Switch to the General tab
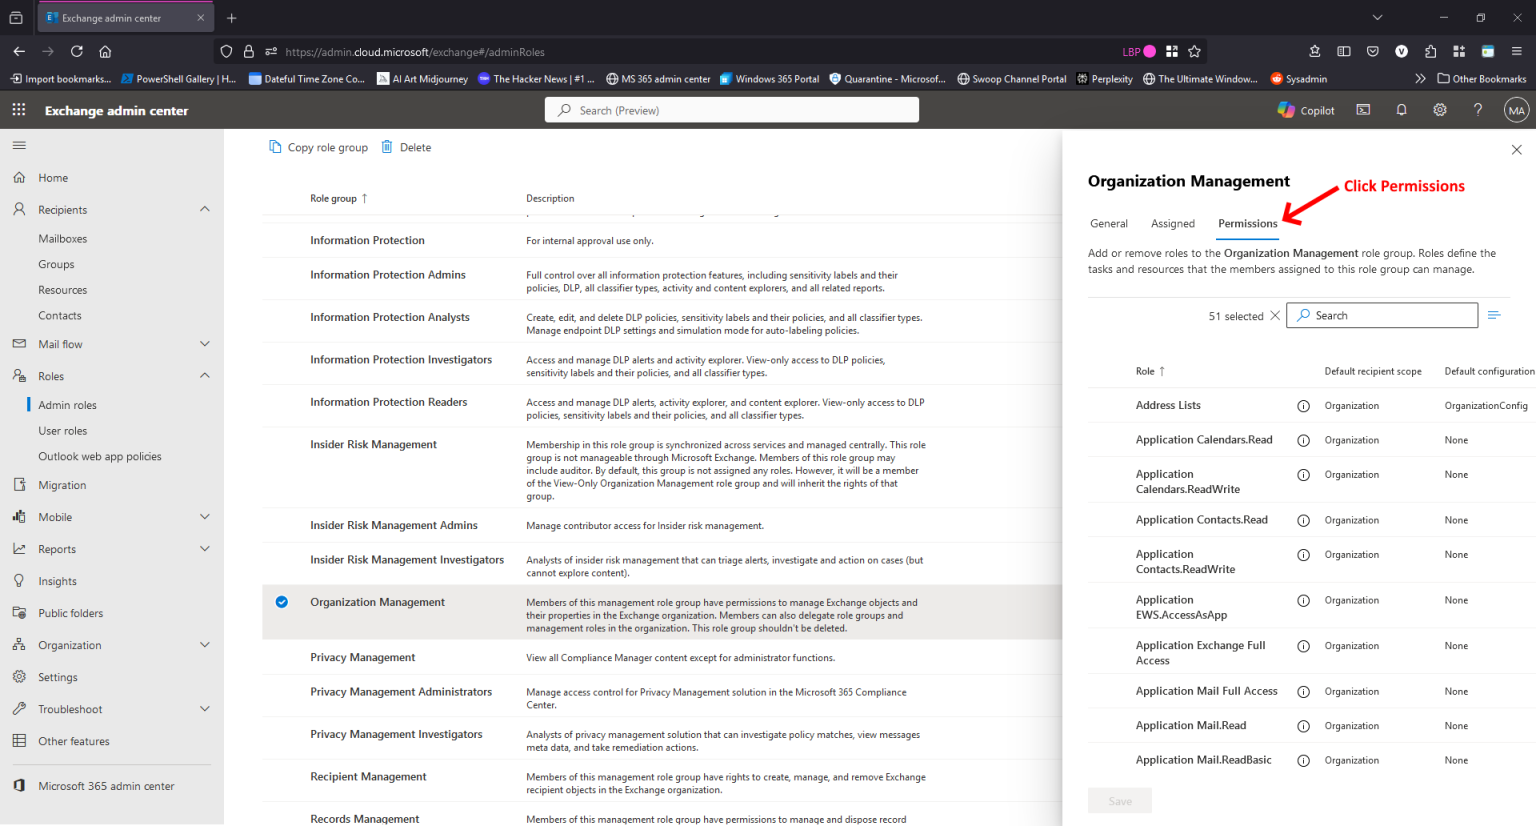 coord(1109,224)
